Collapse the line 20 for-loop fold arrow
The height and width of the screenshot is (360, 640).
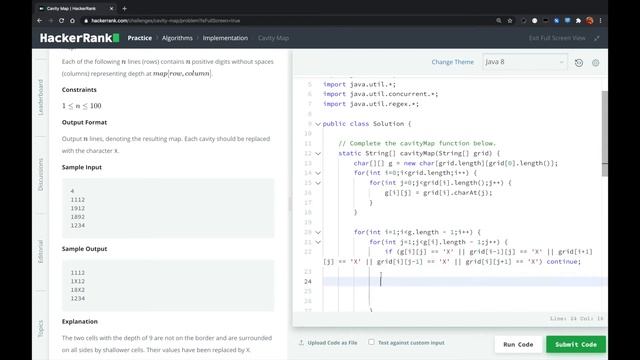(318, 232)
